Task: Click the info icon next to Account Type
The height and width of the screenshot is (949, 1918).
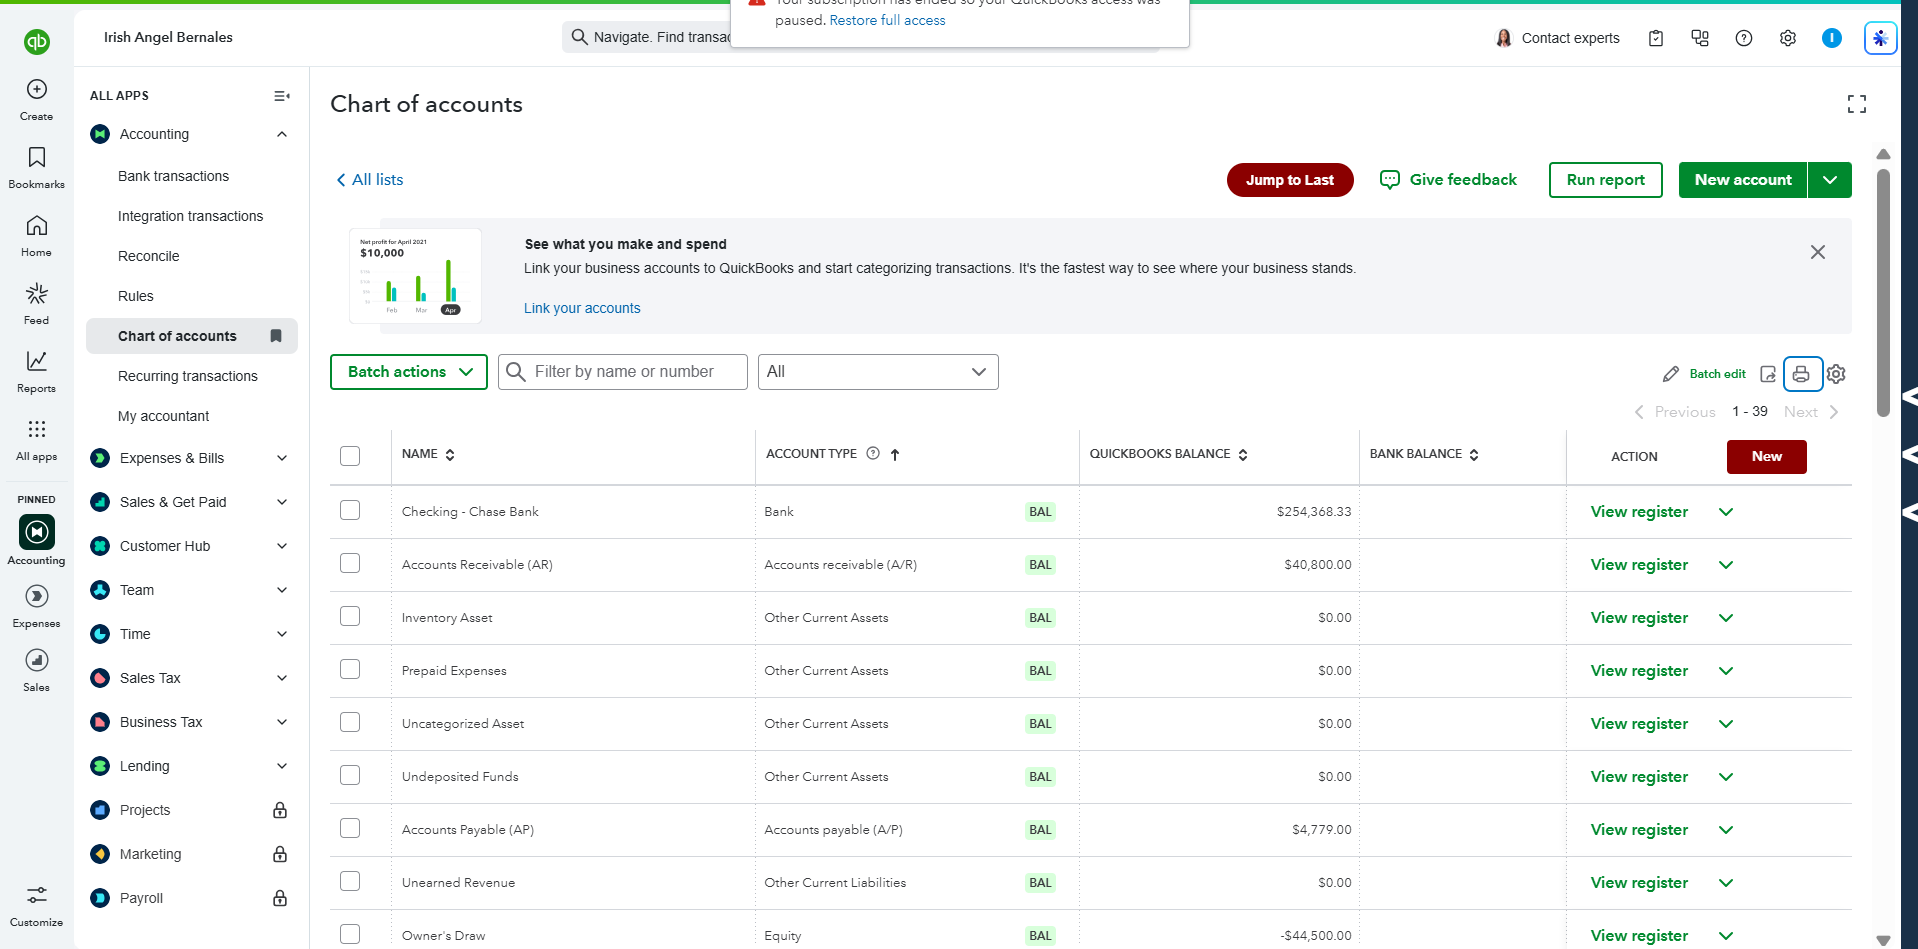Action: [873, 453]
